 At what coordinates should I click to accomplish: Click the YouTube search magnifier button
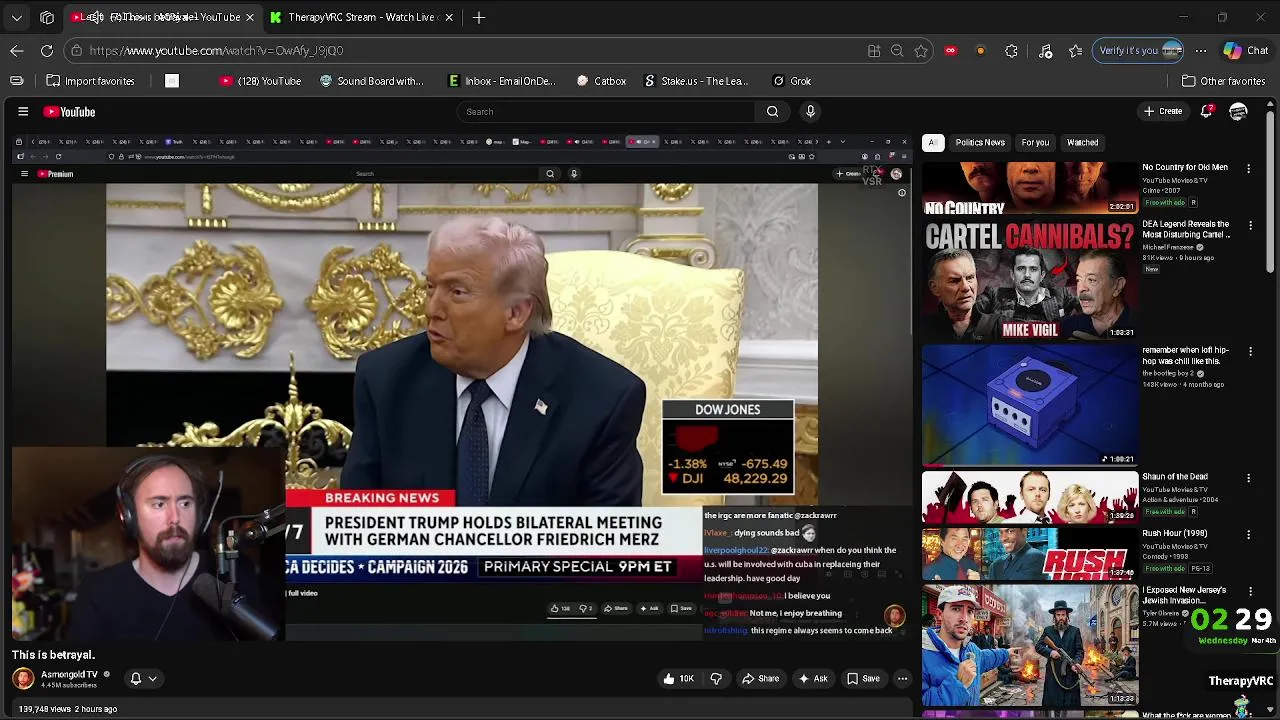[x=772, y=112]
